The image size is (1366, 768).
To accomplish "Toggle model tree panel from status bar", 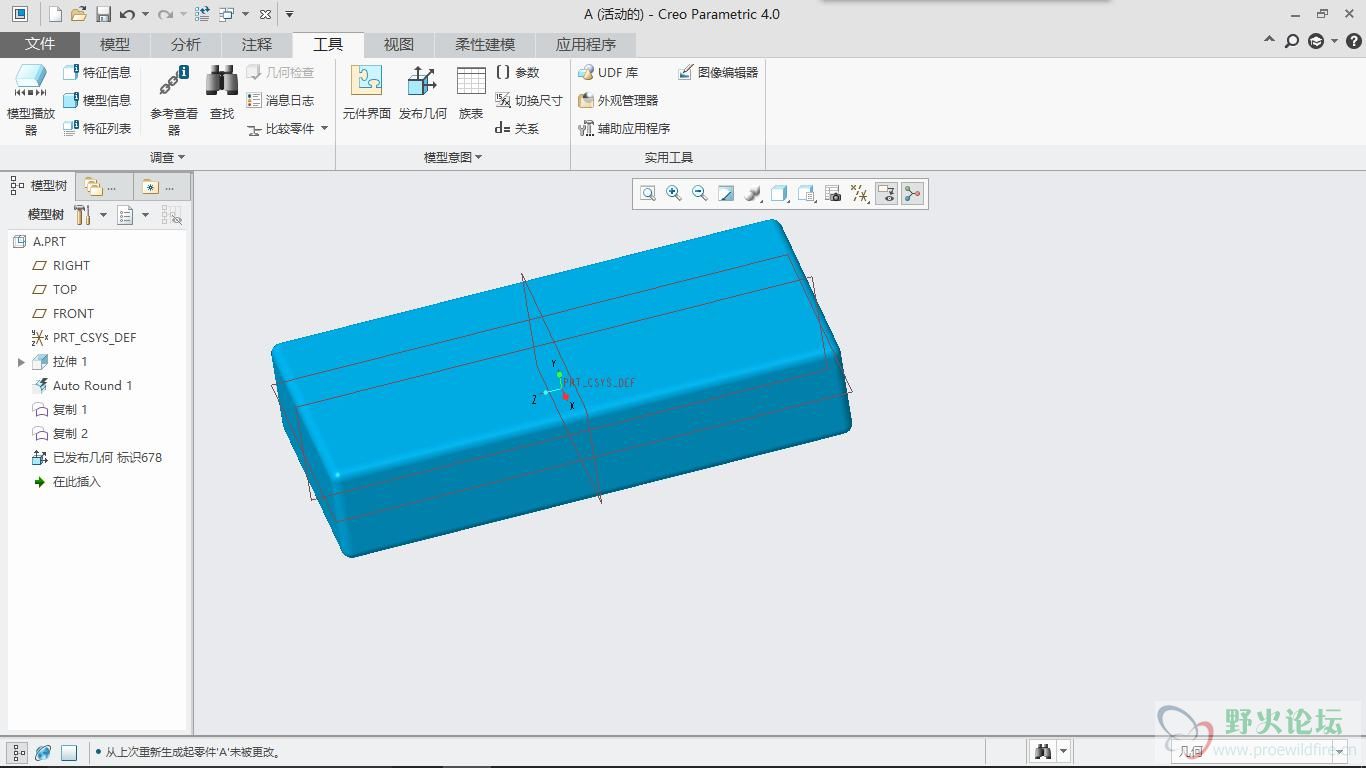I will (x=19, y=752).
